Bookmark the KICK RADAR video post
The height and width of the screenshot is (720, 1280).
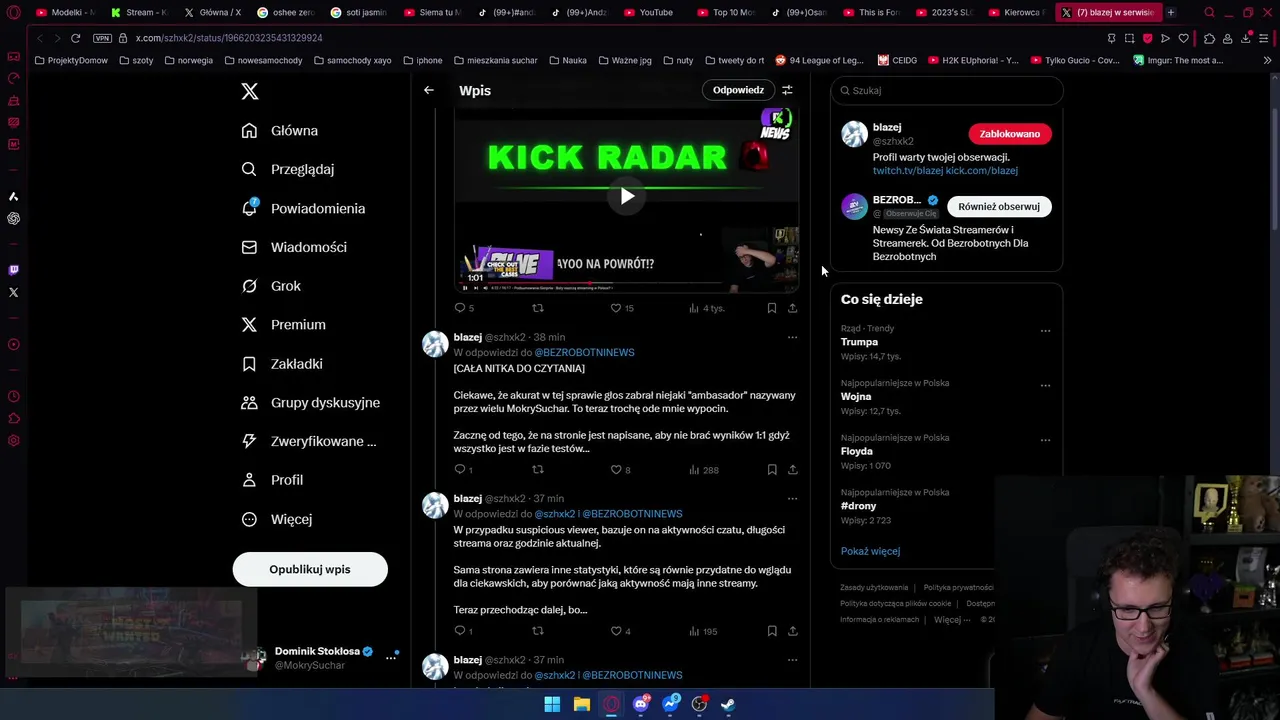tap(771, 308)
